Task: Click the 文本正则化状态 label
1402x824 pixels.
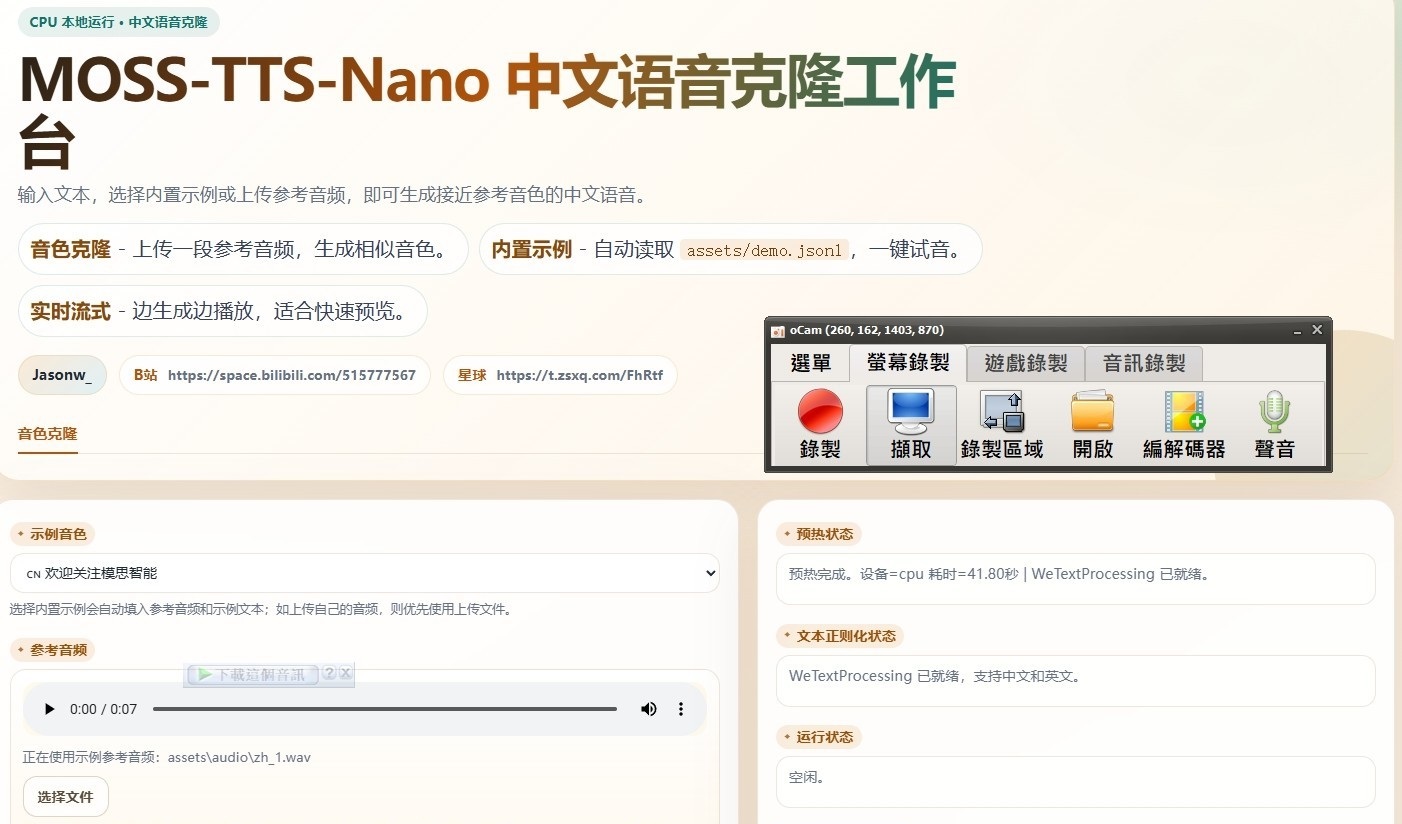Action: pos(840,636)
